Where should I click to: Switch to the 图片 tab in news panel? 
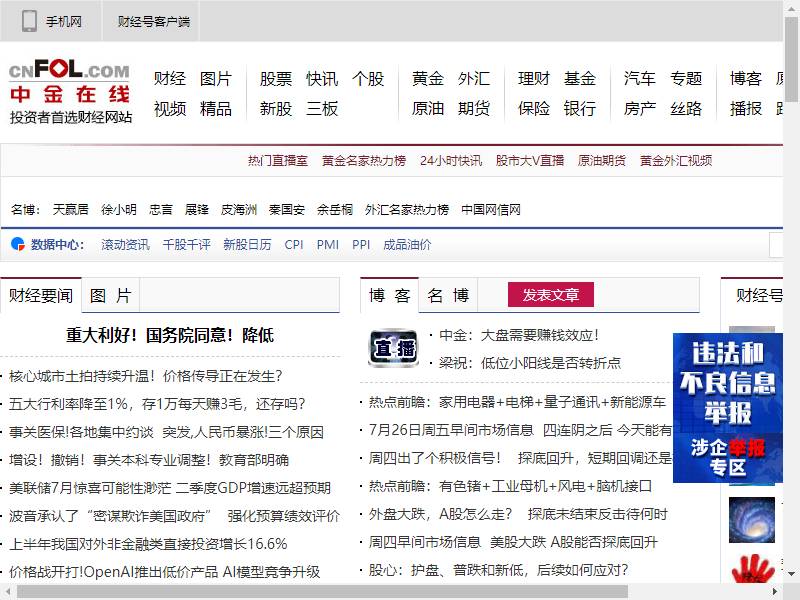[111, 295]
